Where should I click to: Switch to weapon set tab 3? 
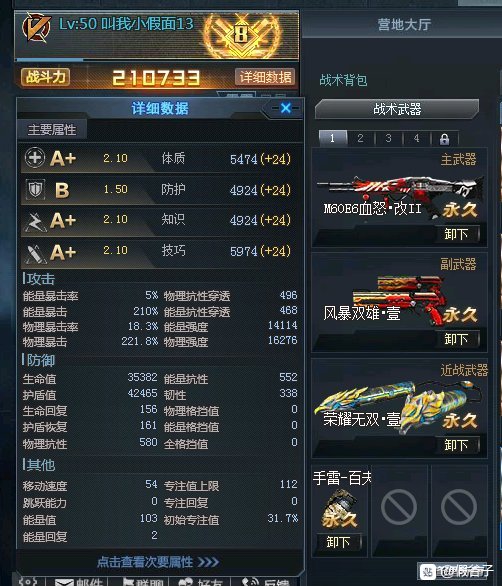tap(388, 139)
